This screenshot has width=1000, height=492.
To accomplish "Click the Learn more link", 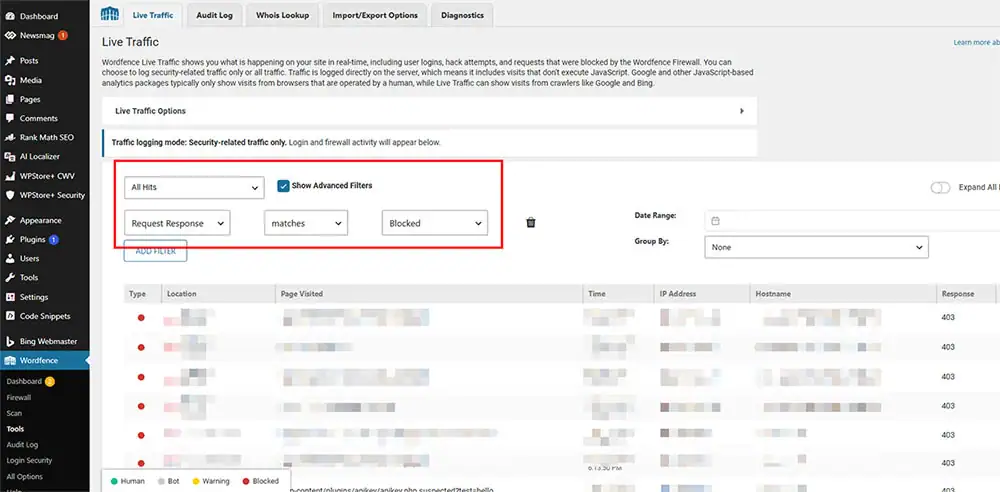I will (976, 43).
